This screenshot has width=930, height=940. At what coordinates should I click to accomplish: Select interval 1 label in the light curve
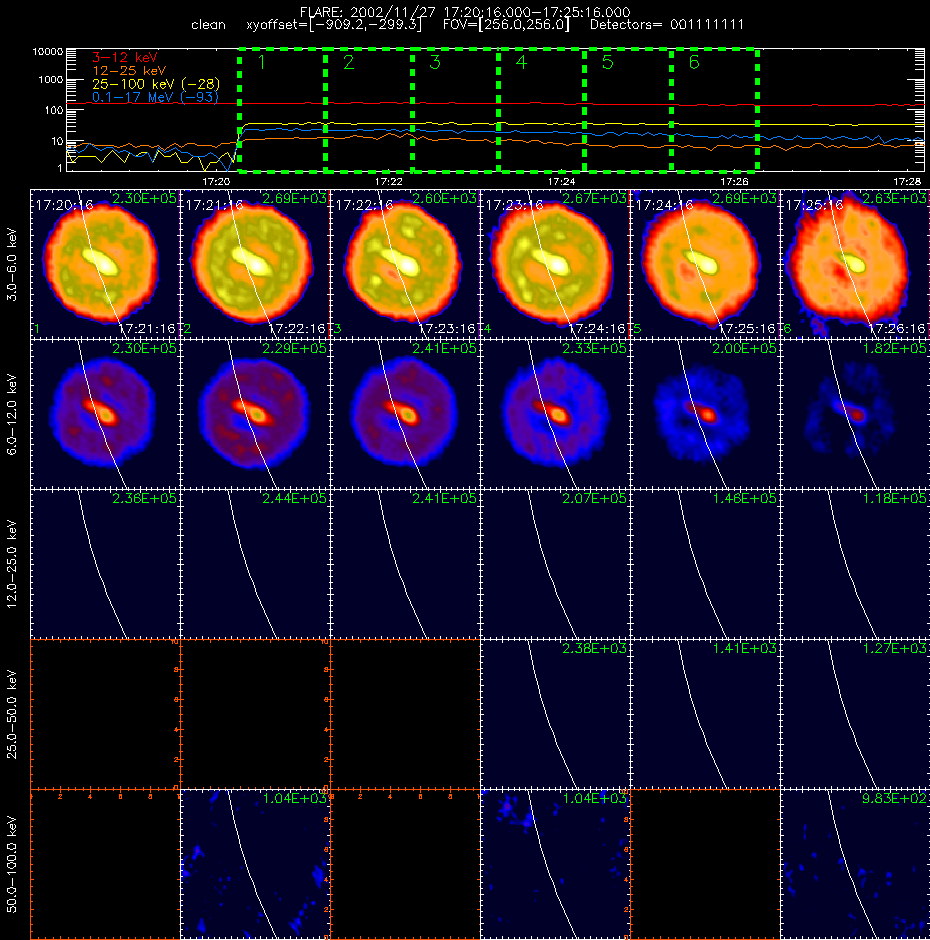coord(261,62)
